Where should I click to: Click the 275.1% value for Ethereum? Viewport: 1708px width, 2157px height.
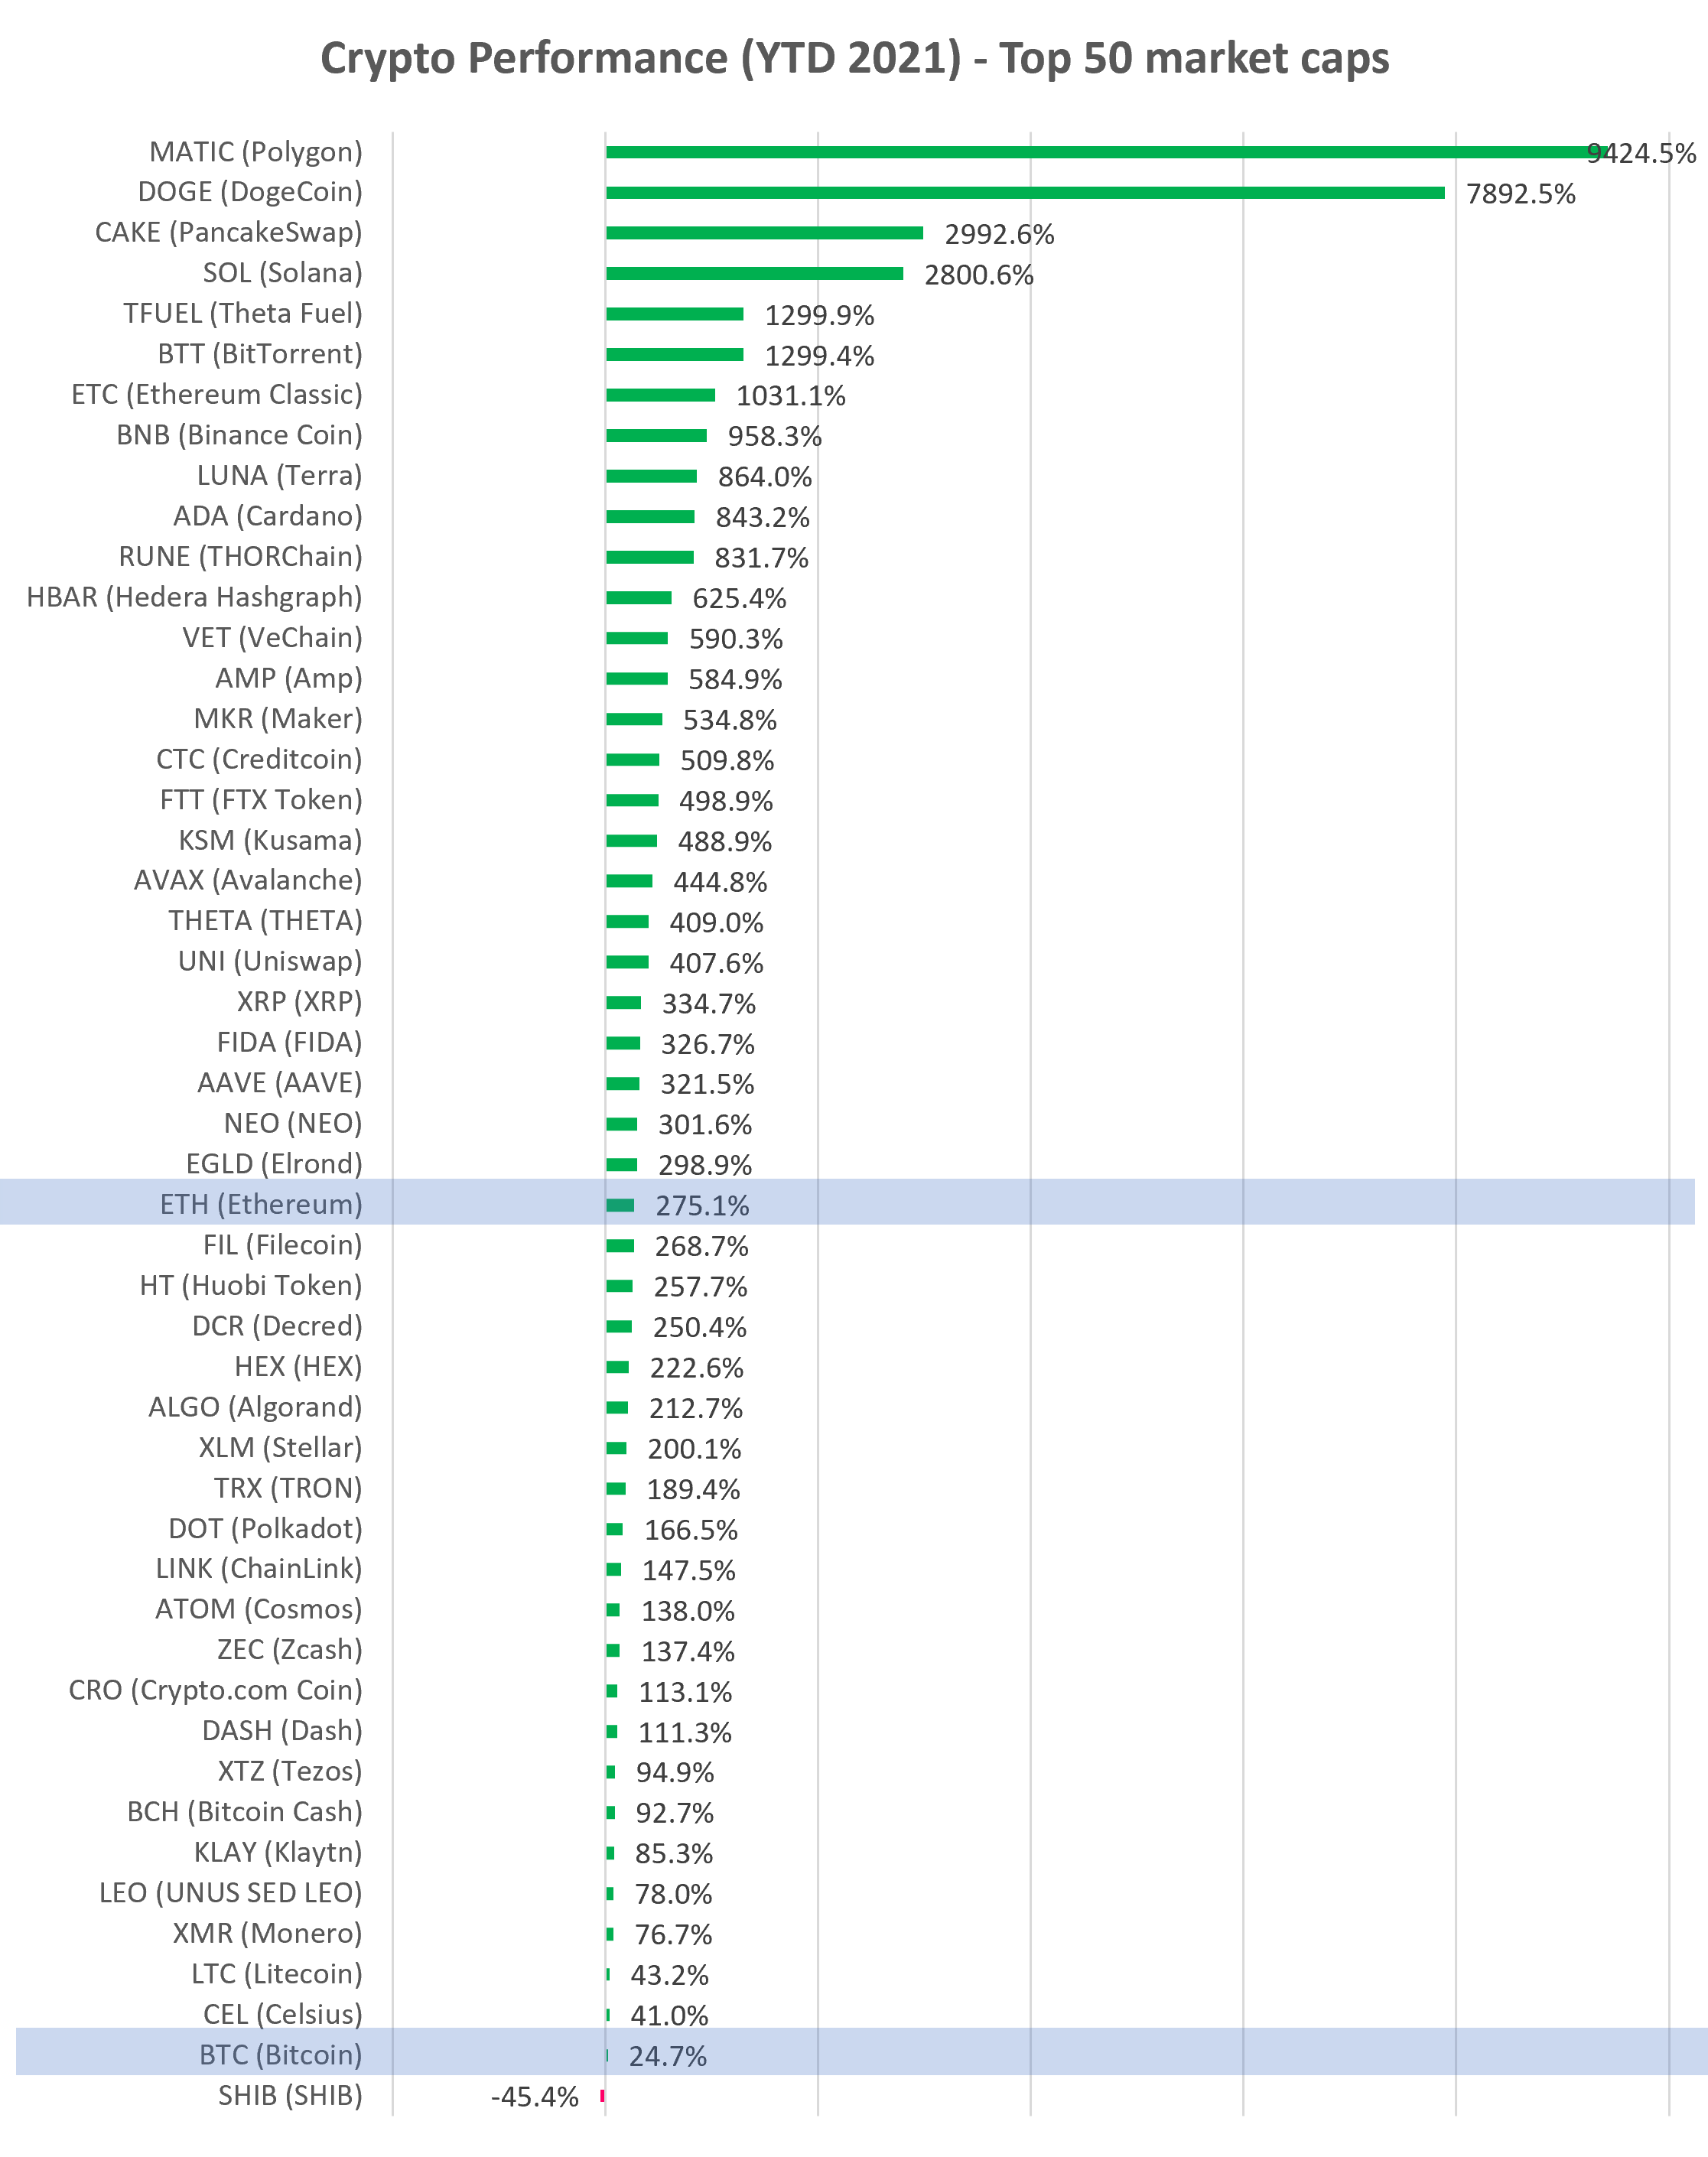click(702, 1206)
